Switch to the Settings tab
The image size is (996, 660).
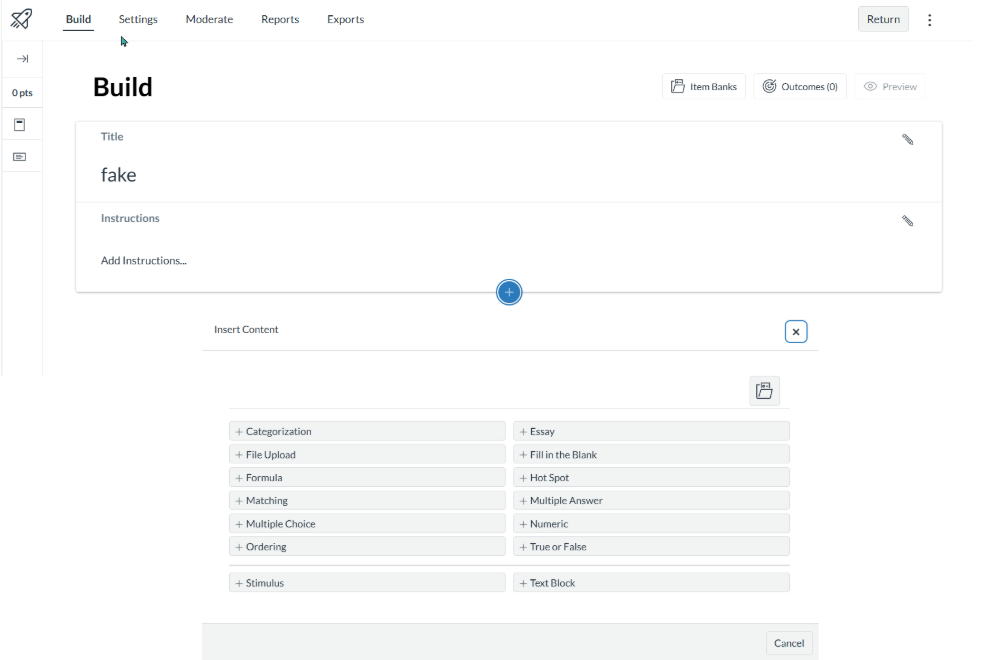[x=138, y=19]
